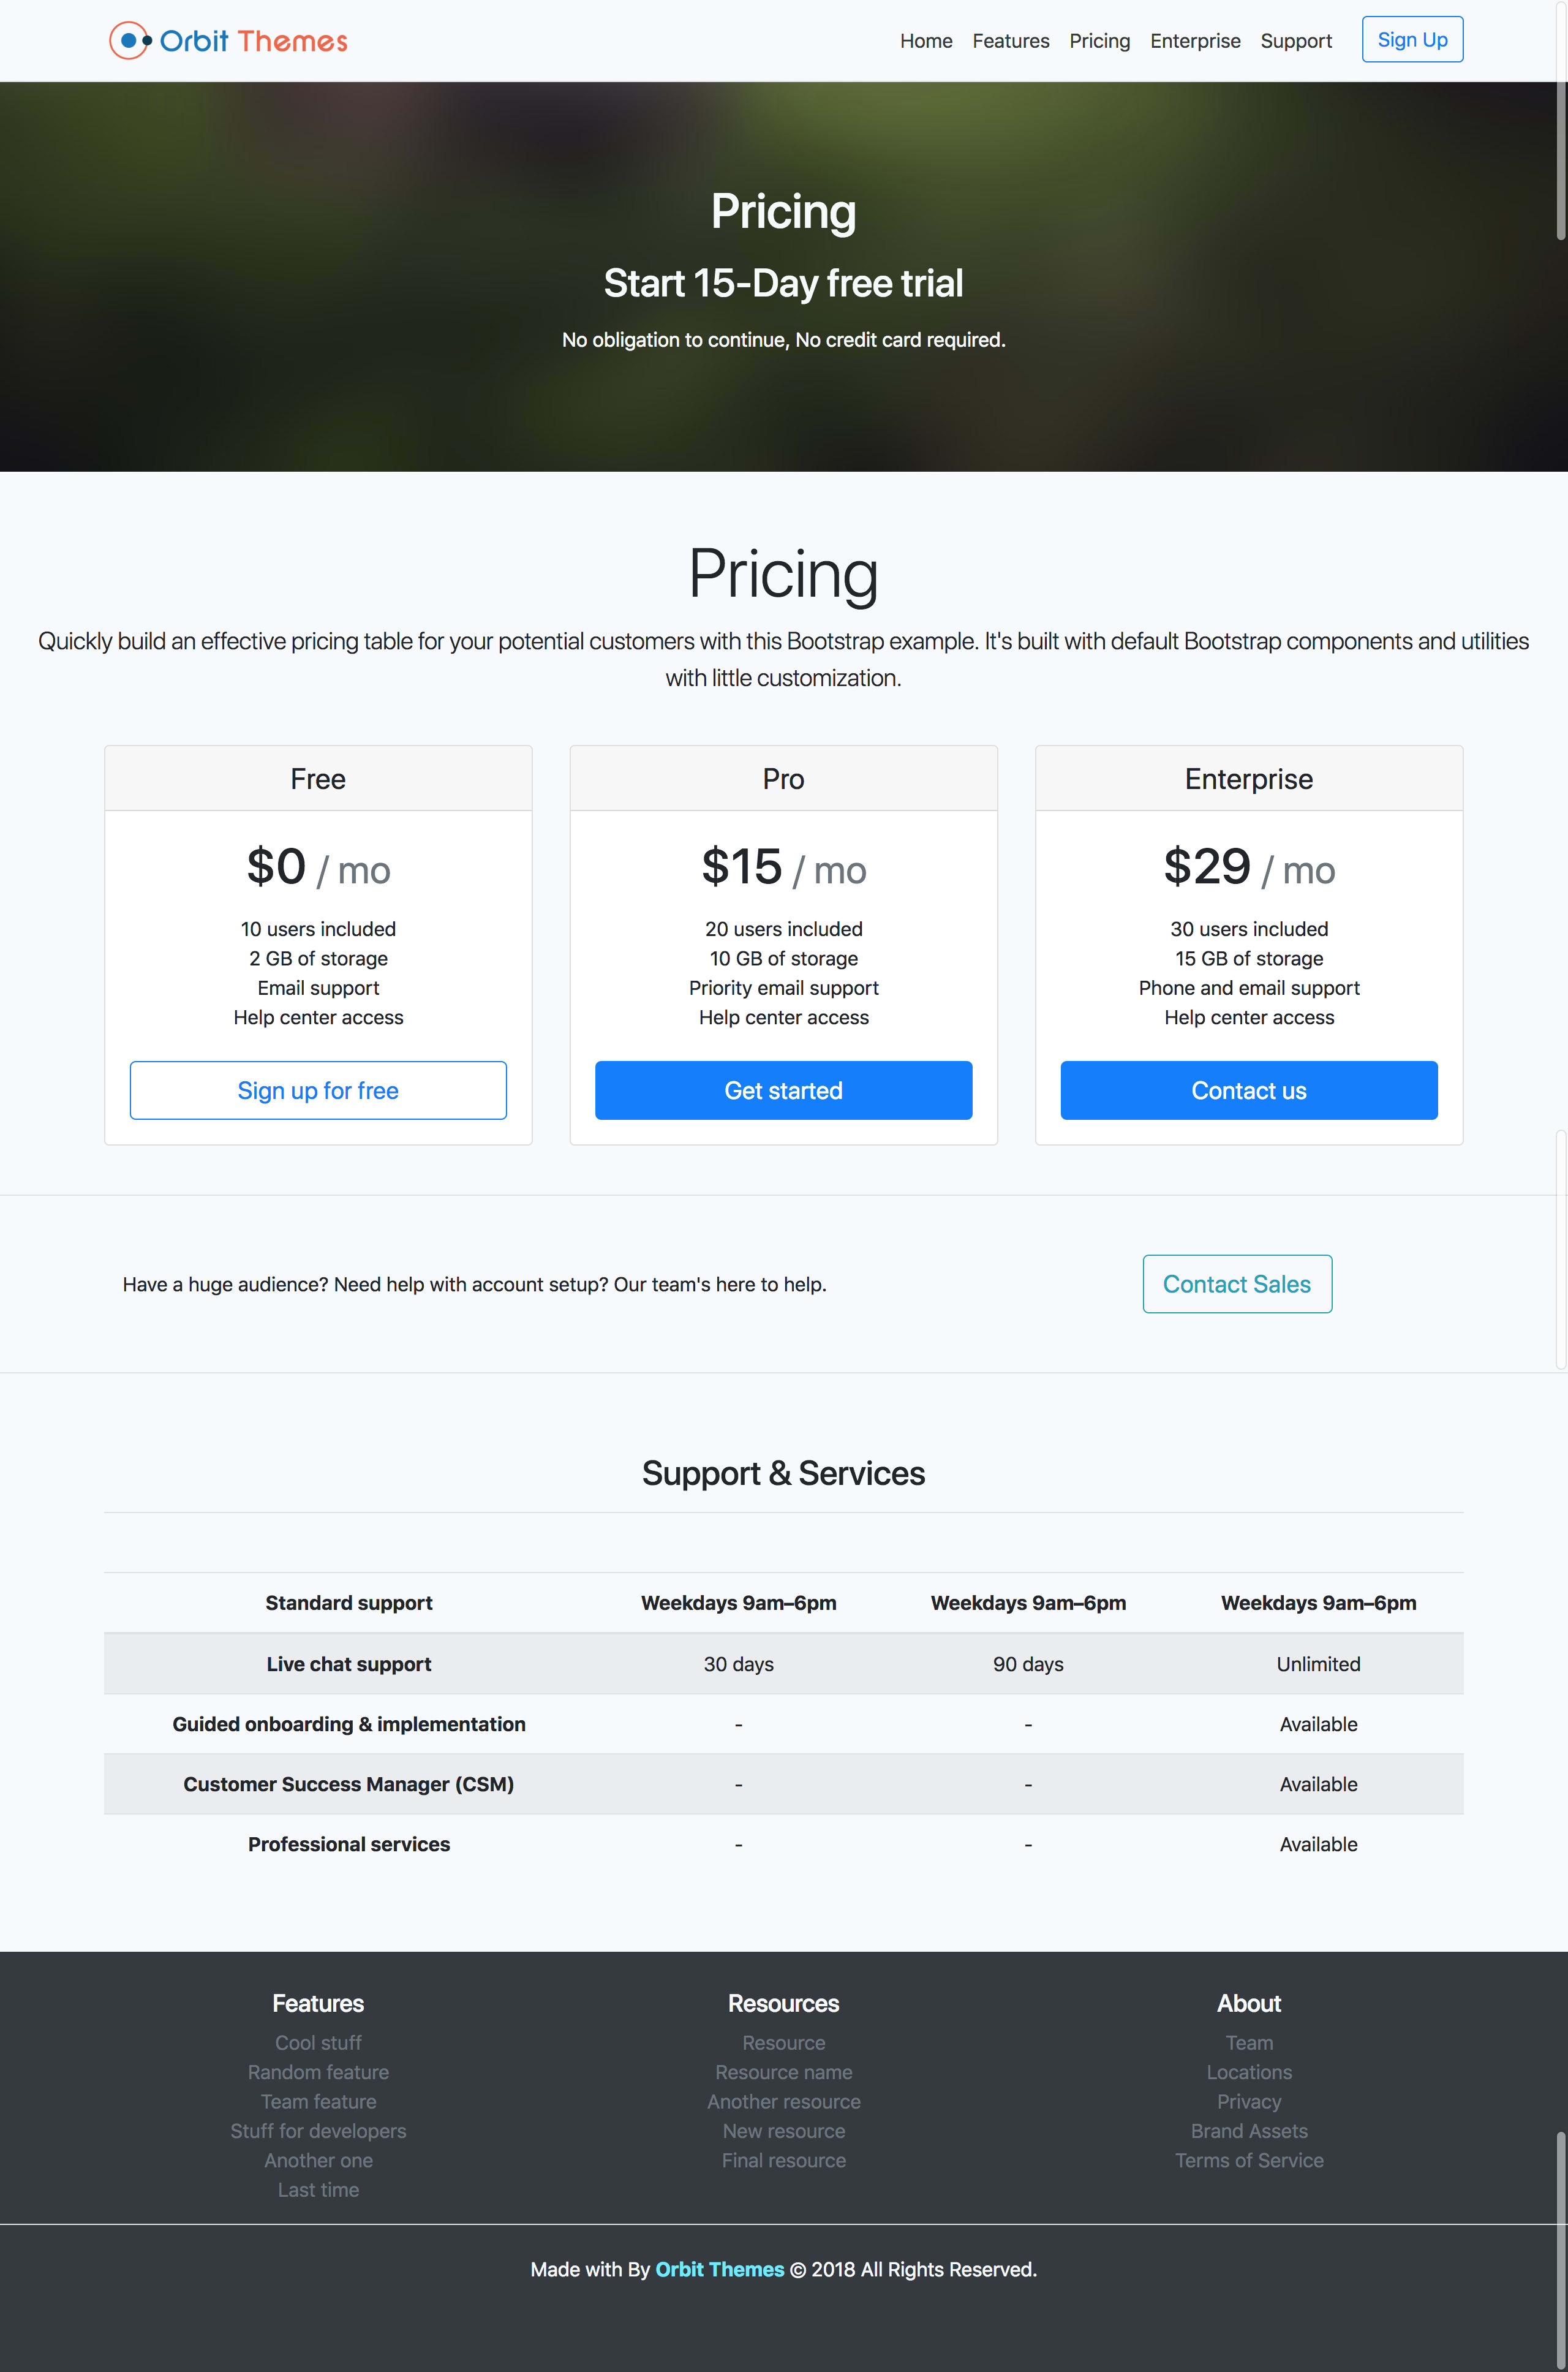Click the Features navigation menu item

[x=1010, y=39]
